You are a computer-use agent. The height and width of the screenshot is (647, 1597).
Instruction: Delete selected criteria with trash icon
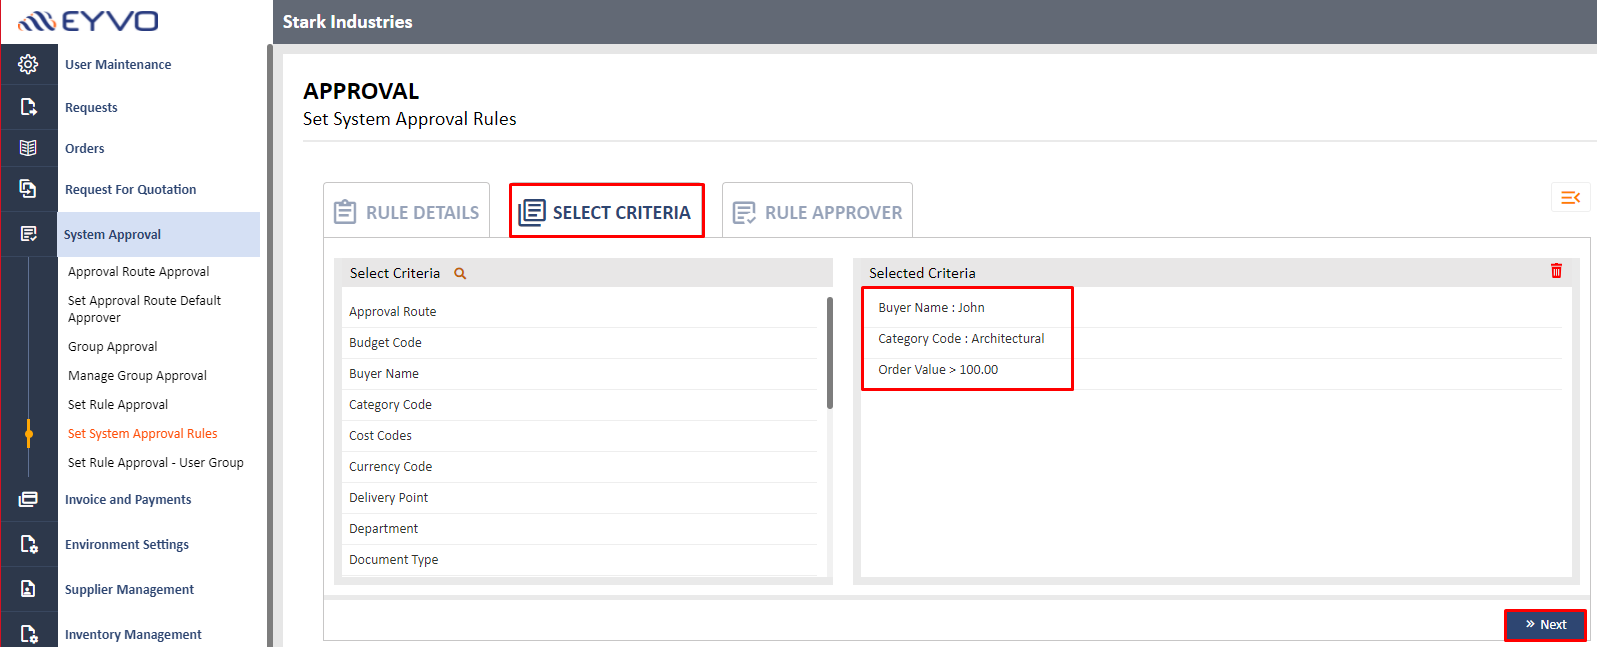tap(1556, 271)
